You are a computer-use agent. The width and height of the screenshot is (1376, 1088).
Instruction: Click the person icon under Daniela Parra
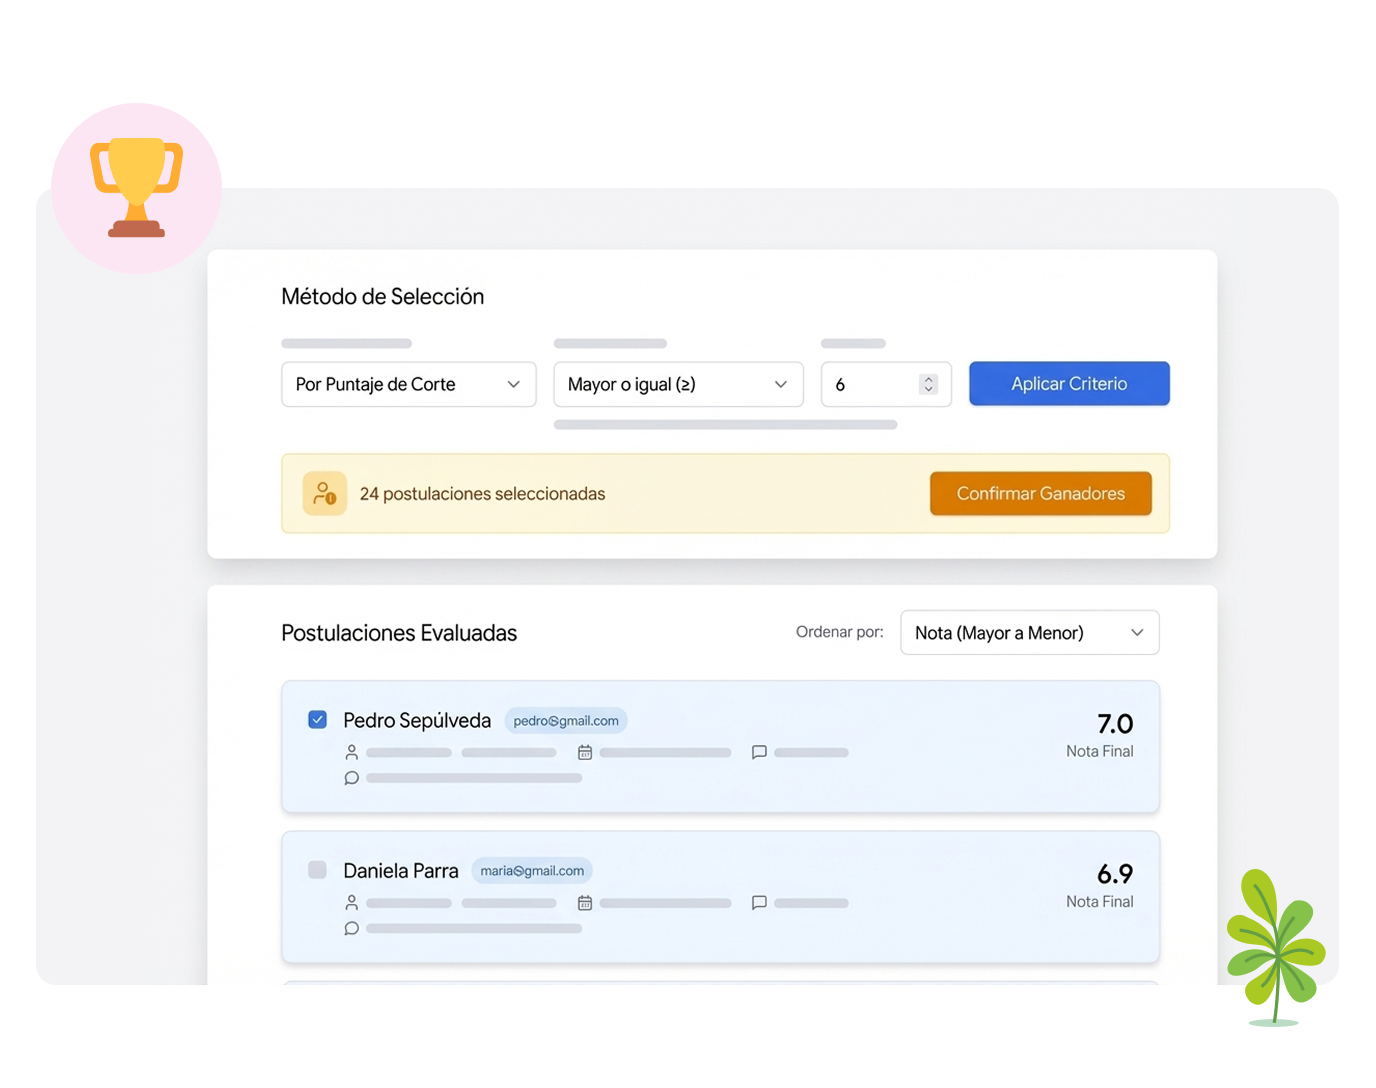(x=351, y=903)
